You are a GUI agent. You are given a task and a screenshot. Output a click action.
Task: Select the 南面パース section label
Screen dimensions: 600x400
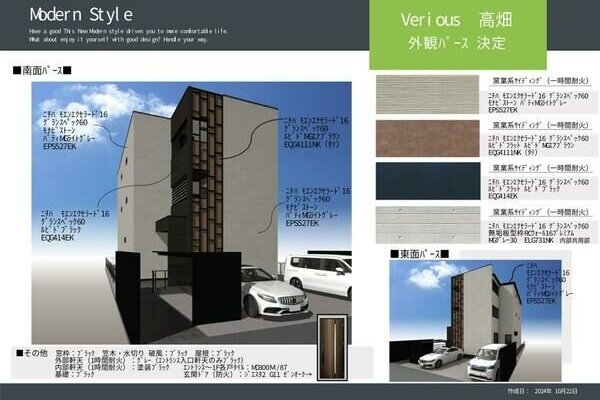(42, 70)
